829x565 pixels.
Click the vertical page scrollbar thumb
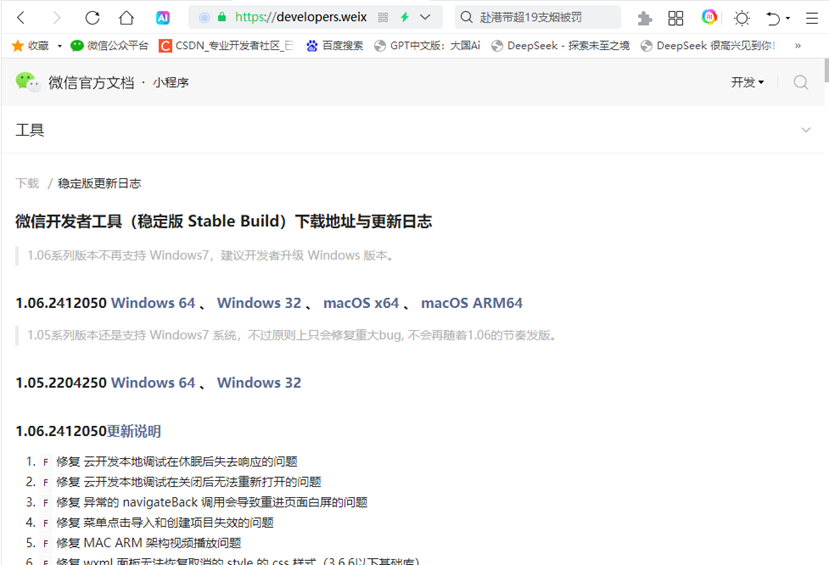(826, 70)
